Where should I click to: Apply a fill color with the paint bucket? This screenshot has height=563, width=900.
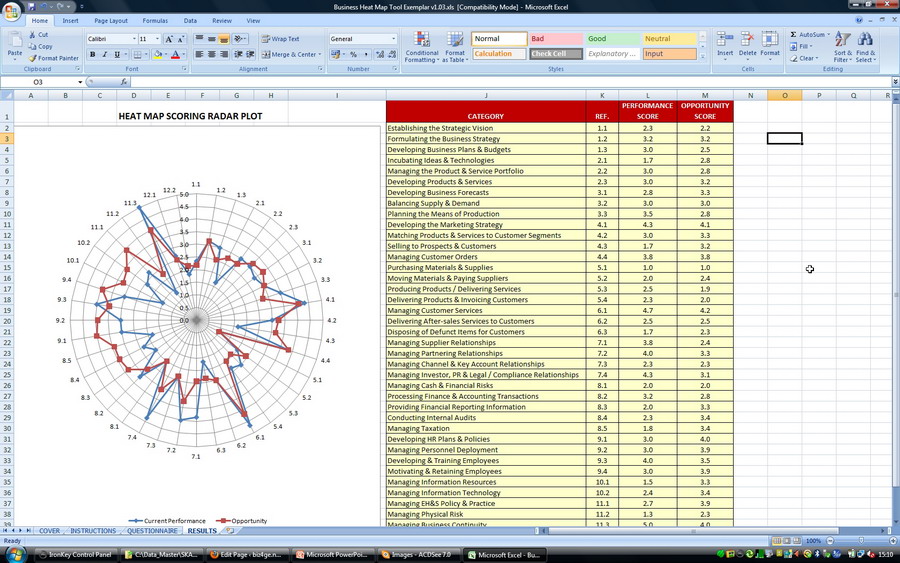pos(157,55)
